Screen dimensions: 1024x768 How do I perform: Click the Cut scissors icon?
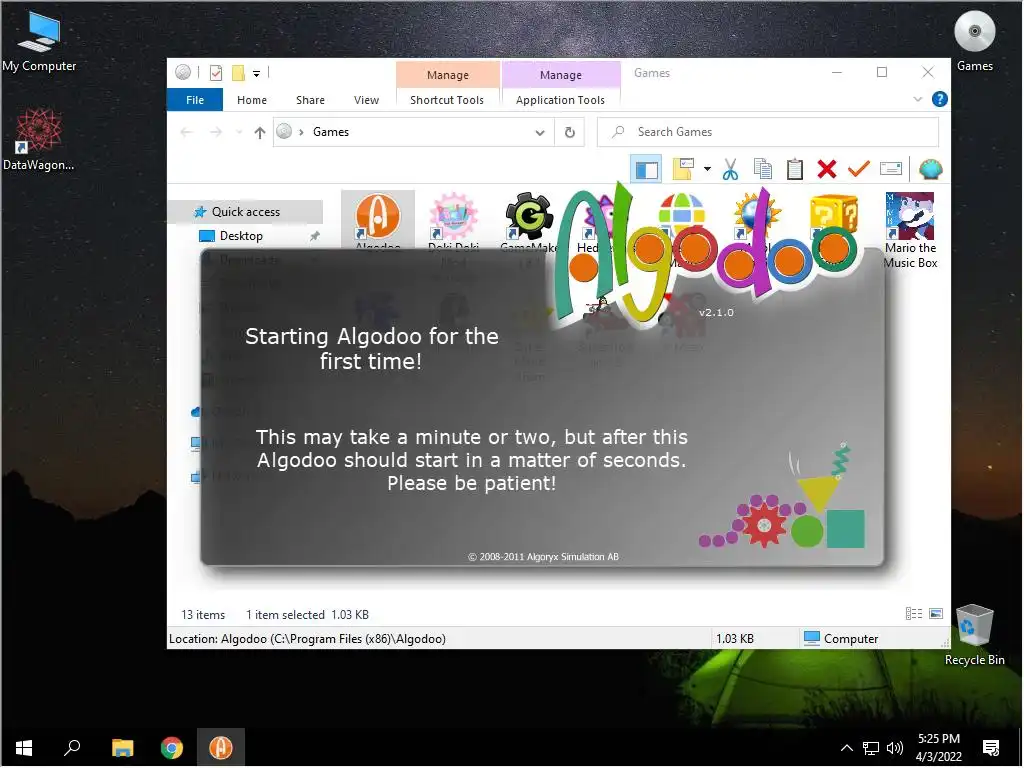(730, 169)
